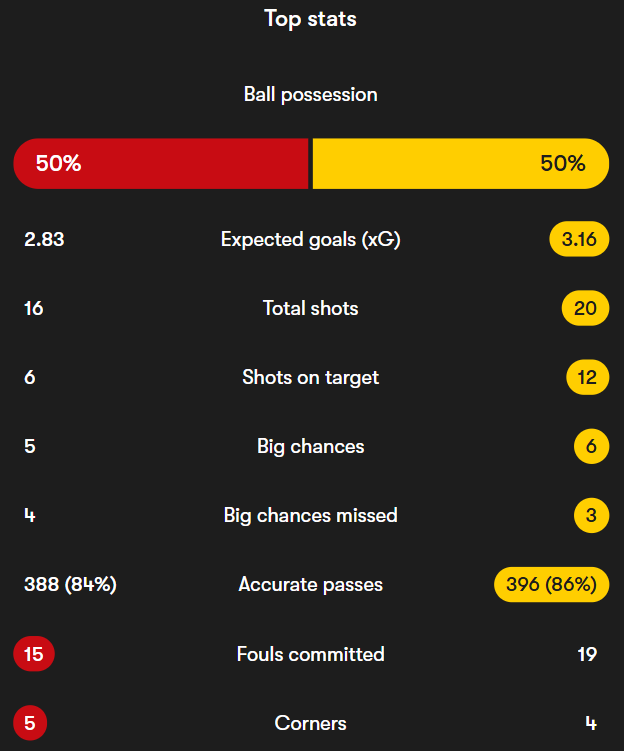Screen dimensions: 624x751
Task: Click the yellow 50% possession bar
Action: pyautogui.click(x=461, y=164)
